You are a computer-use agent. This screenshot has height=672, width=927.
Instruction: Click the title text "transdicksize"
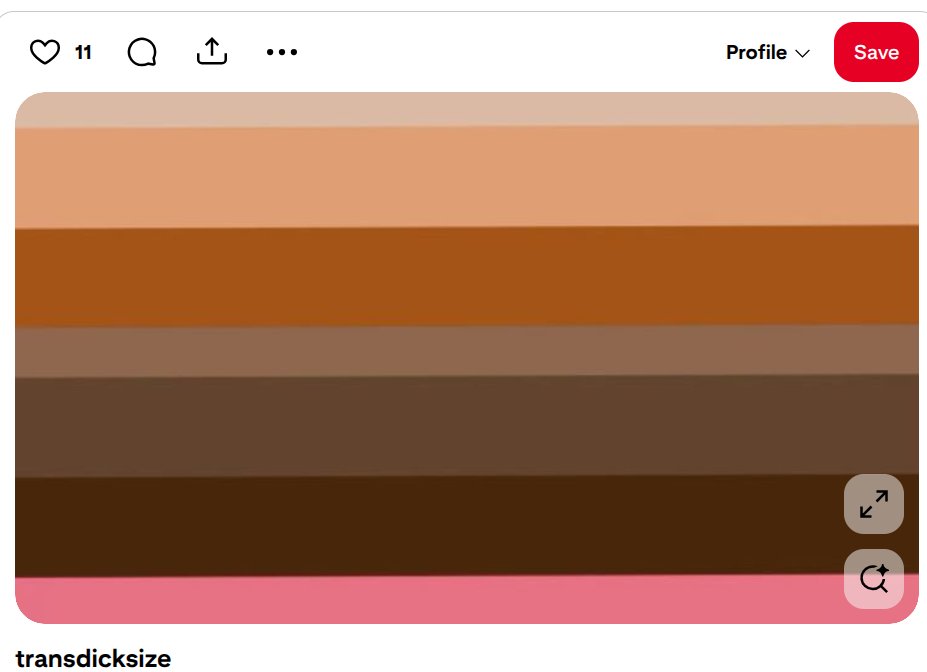[x=93, y=658]
